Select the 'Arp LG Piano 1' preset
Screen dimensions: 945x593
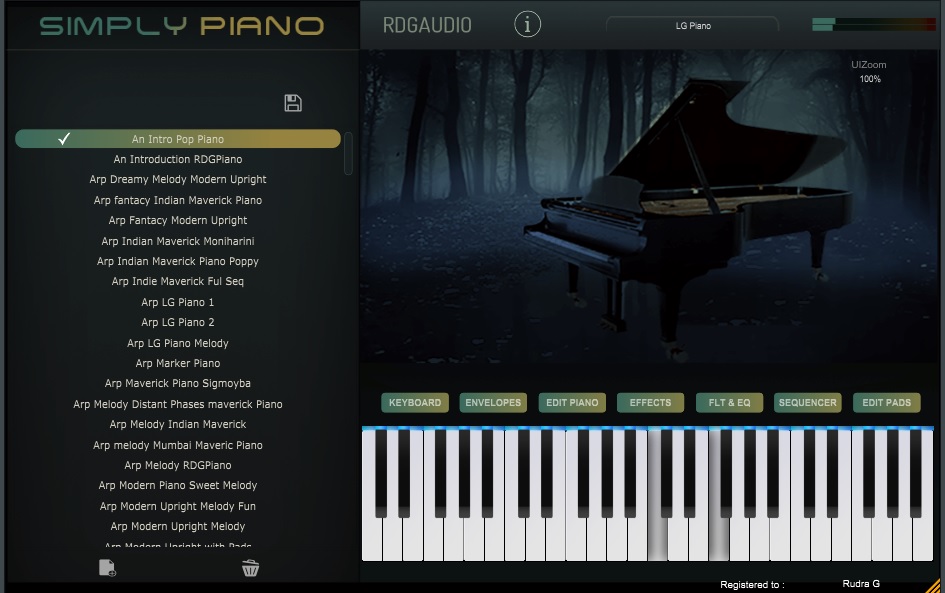[178, 302]
